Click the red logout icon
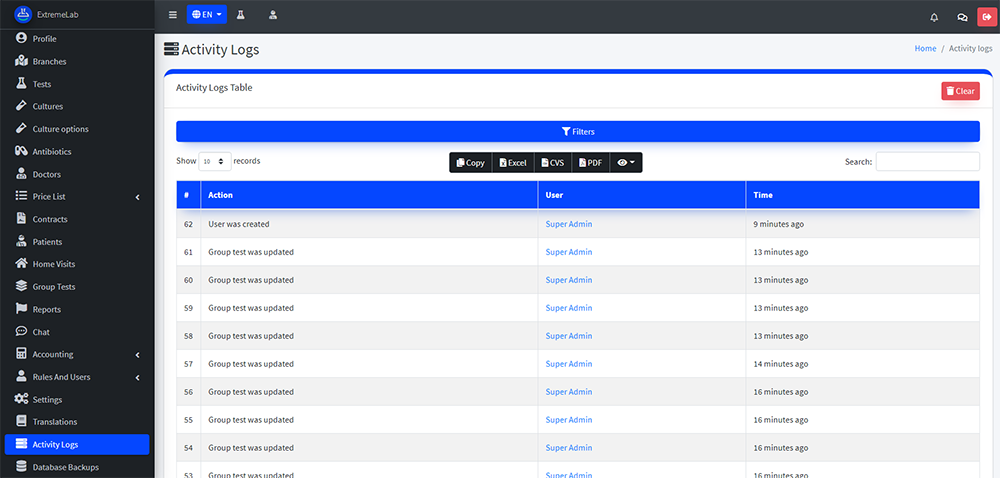1000x478 pixels. click(x=987, y=17)
